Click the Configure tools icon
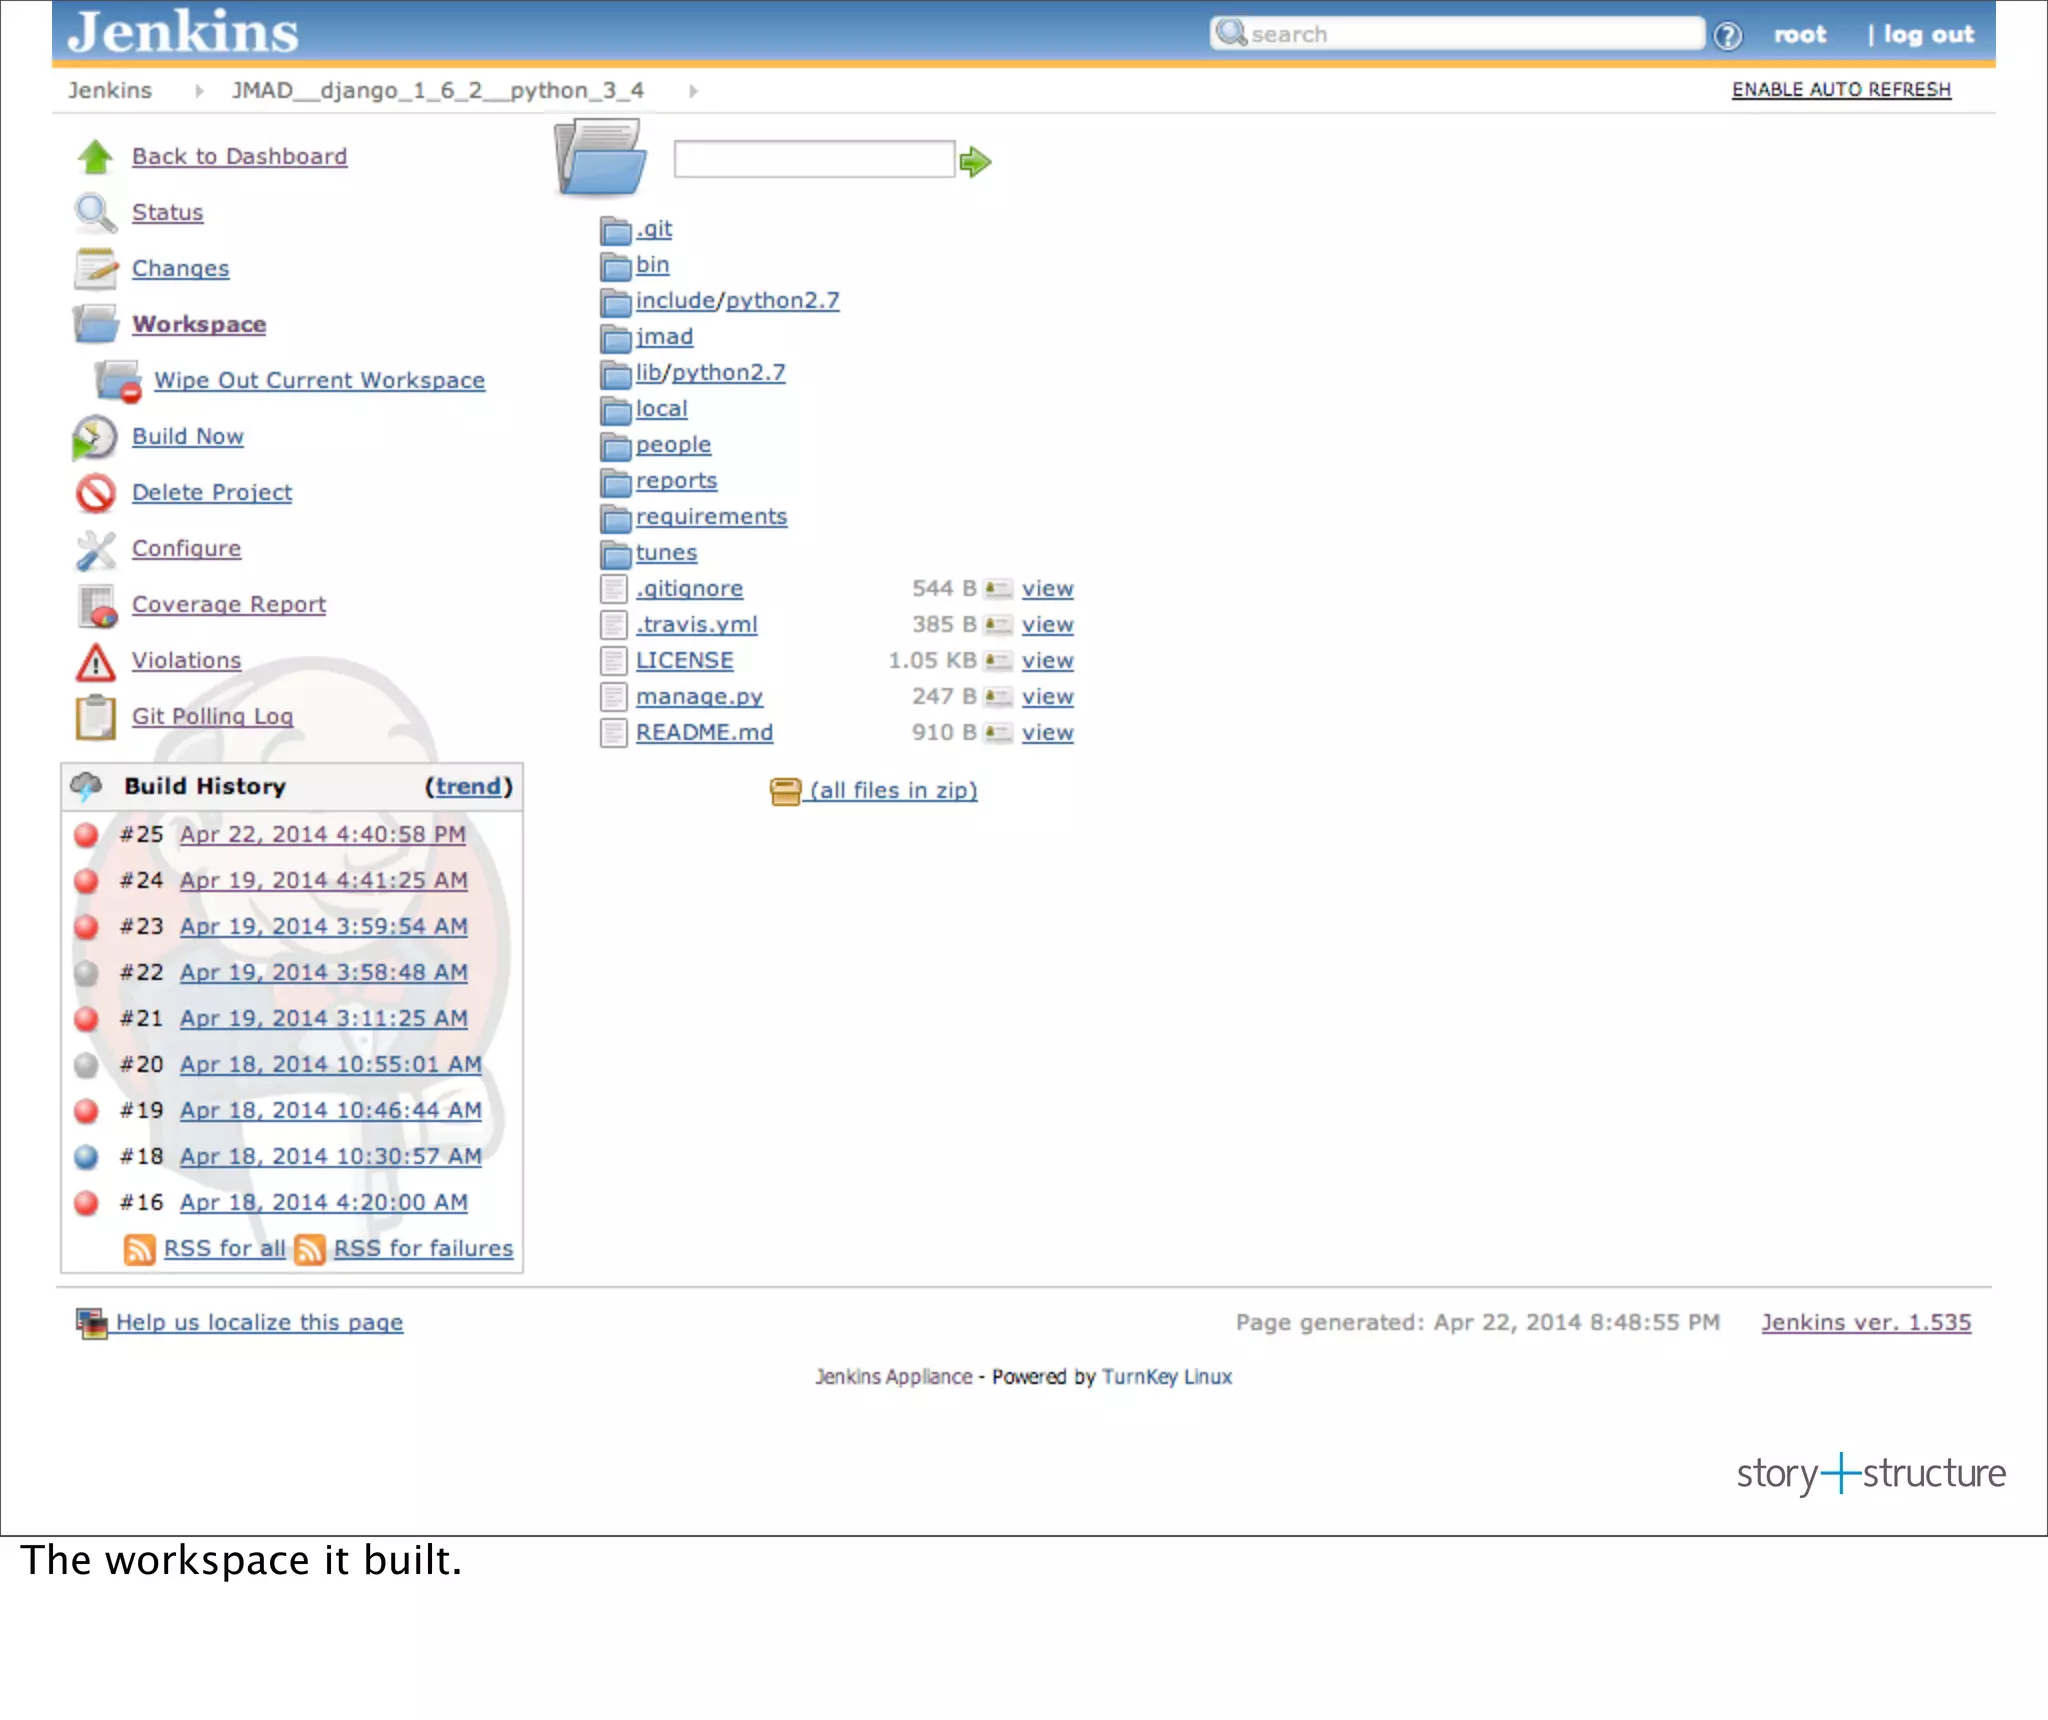Image resolution: width=2048 pixels, height=1720 pixels. coord(95,549)
